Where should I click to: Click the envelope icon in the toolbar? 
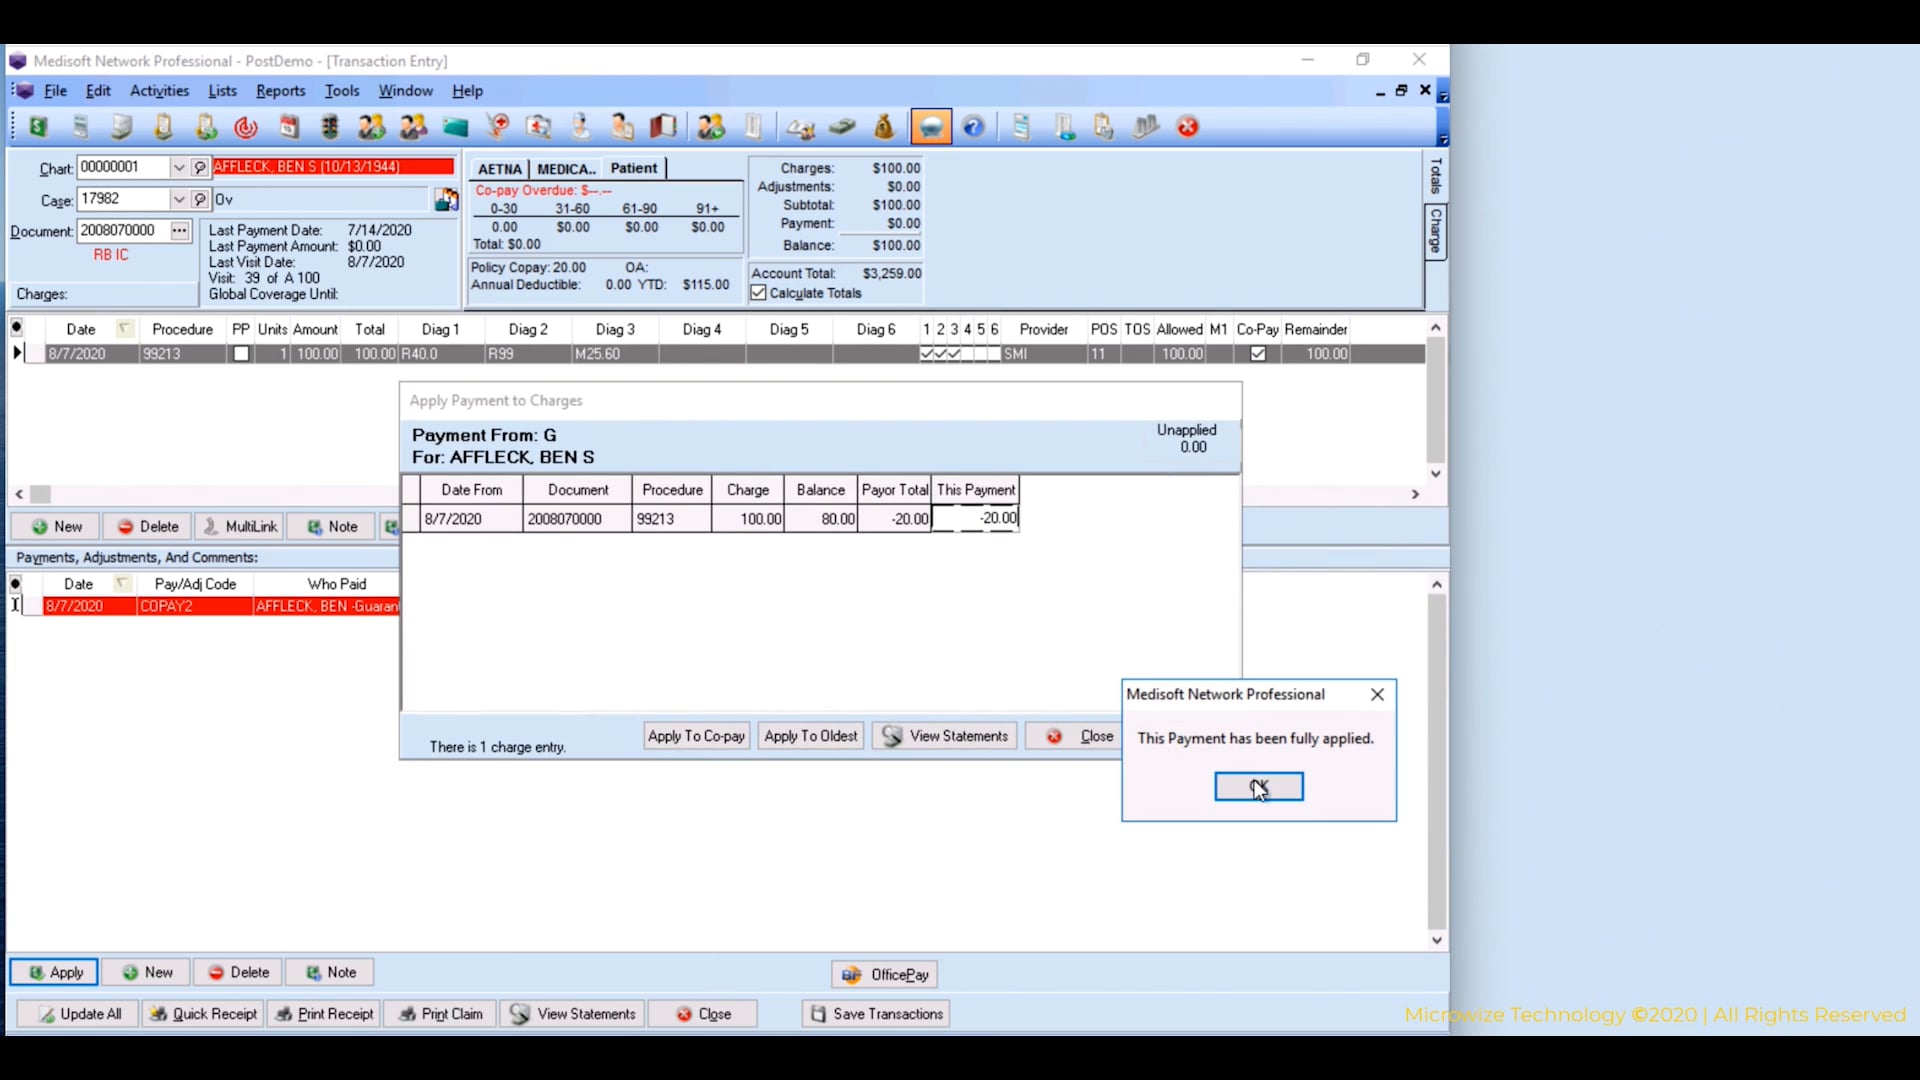coord(456,126)
